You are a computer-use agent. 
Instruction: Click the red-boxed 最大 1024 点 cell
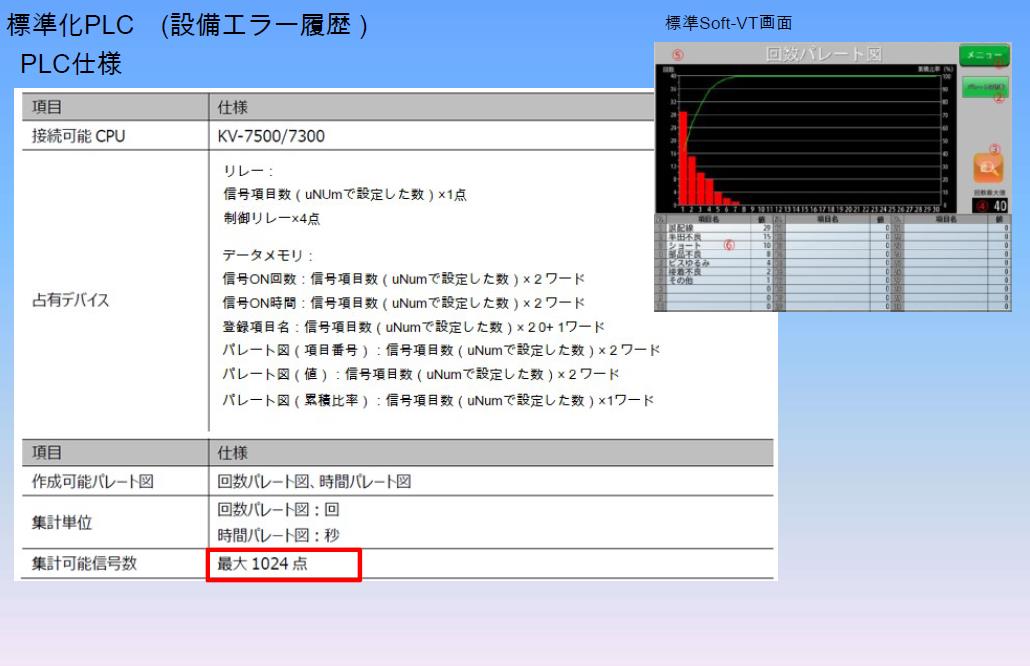283,564
